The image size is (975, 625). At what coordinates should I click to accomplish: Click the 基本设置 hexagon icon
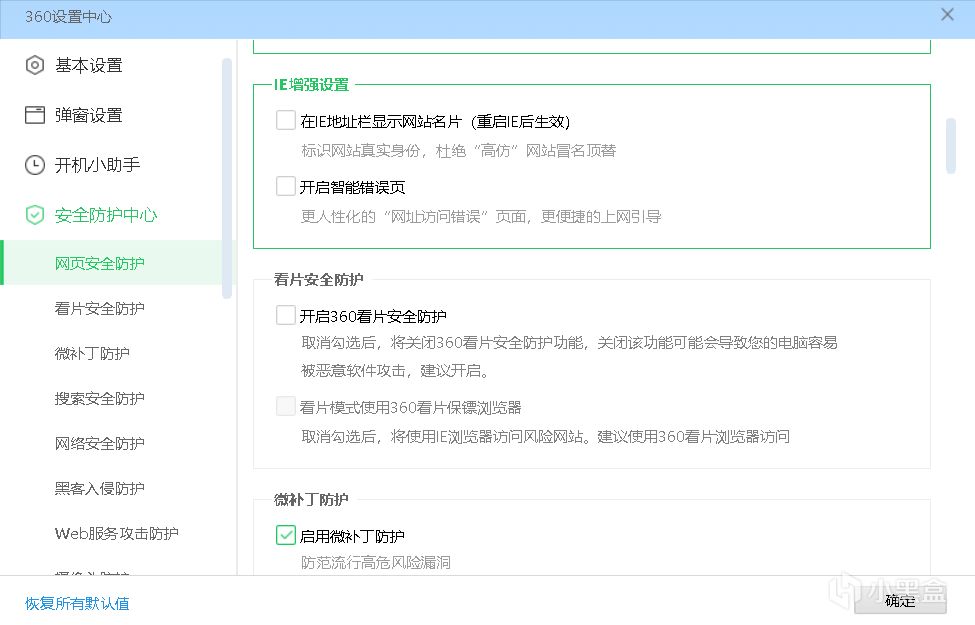tap(35, 65)
